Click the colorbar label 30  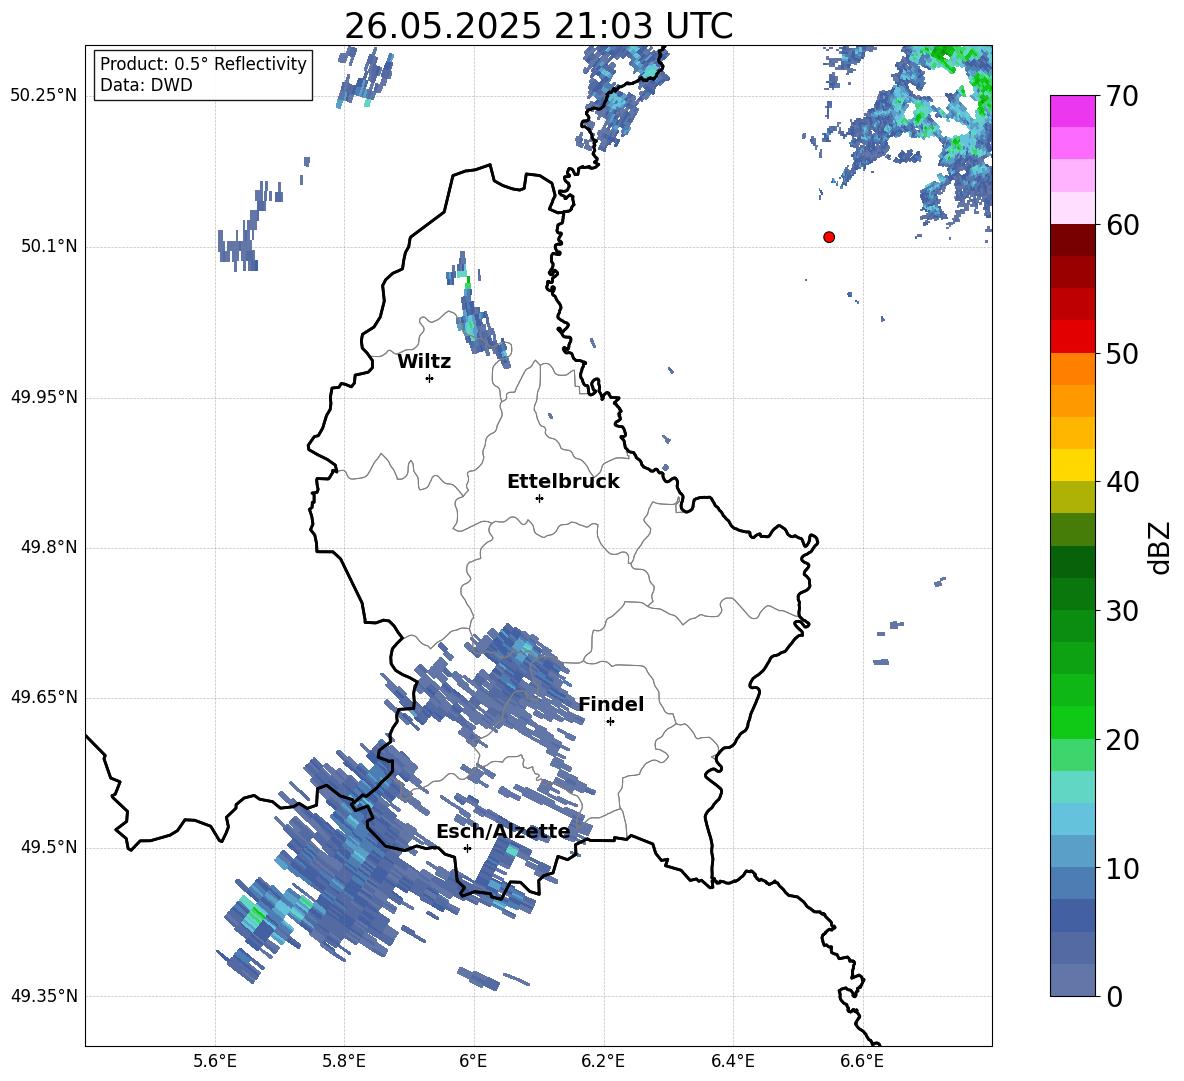1122,611
